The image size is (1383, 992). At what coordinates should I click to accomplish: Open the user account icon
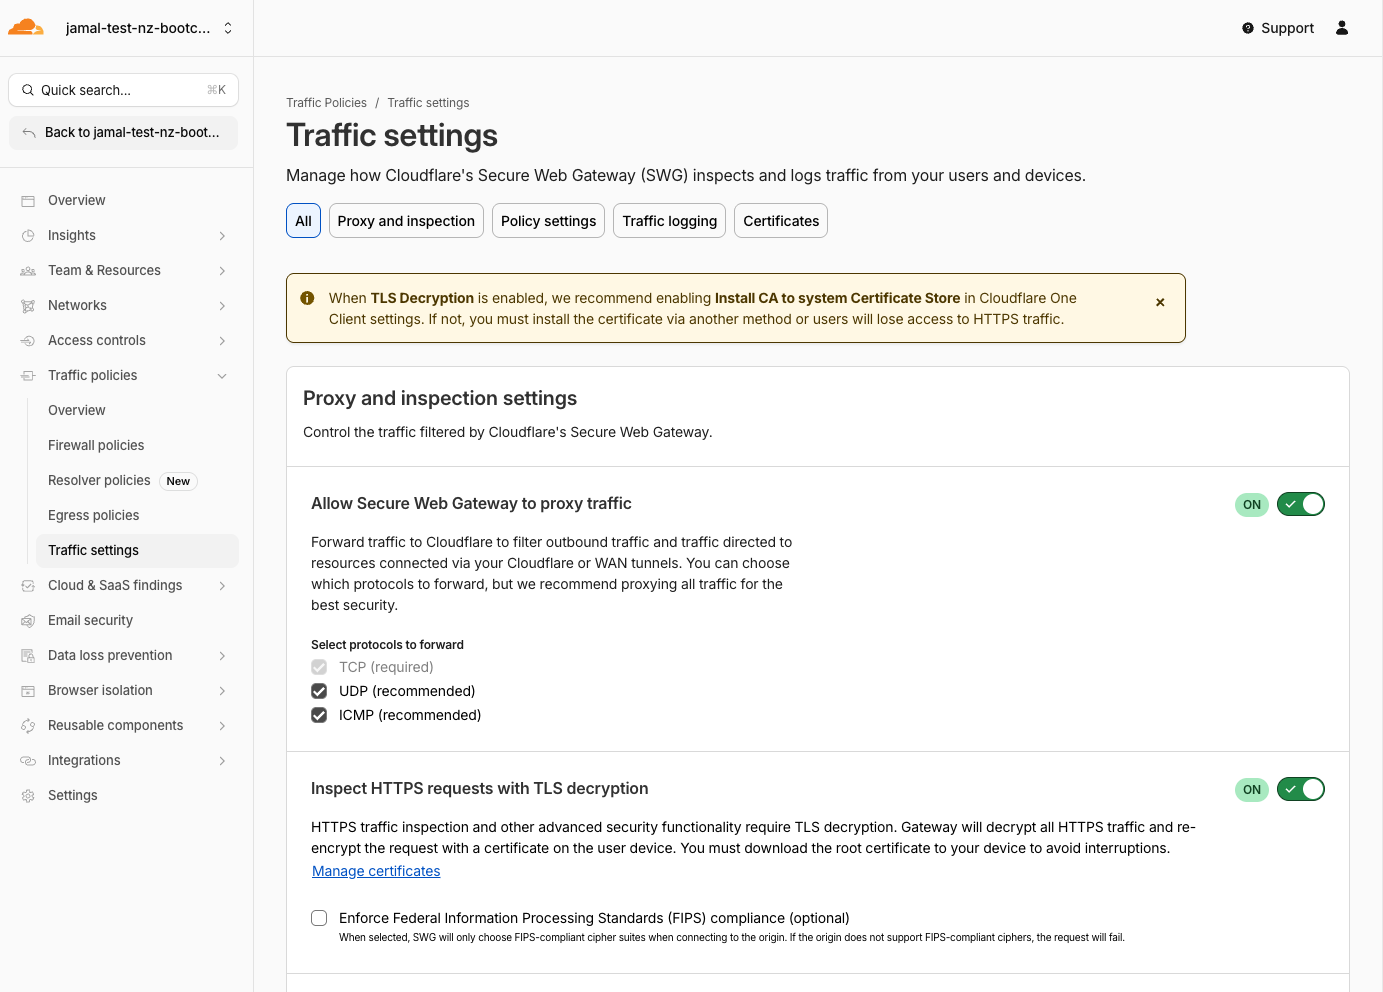click(1342, 28)
